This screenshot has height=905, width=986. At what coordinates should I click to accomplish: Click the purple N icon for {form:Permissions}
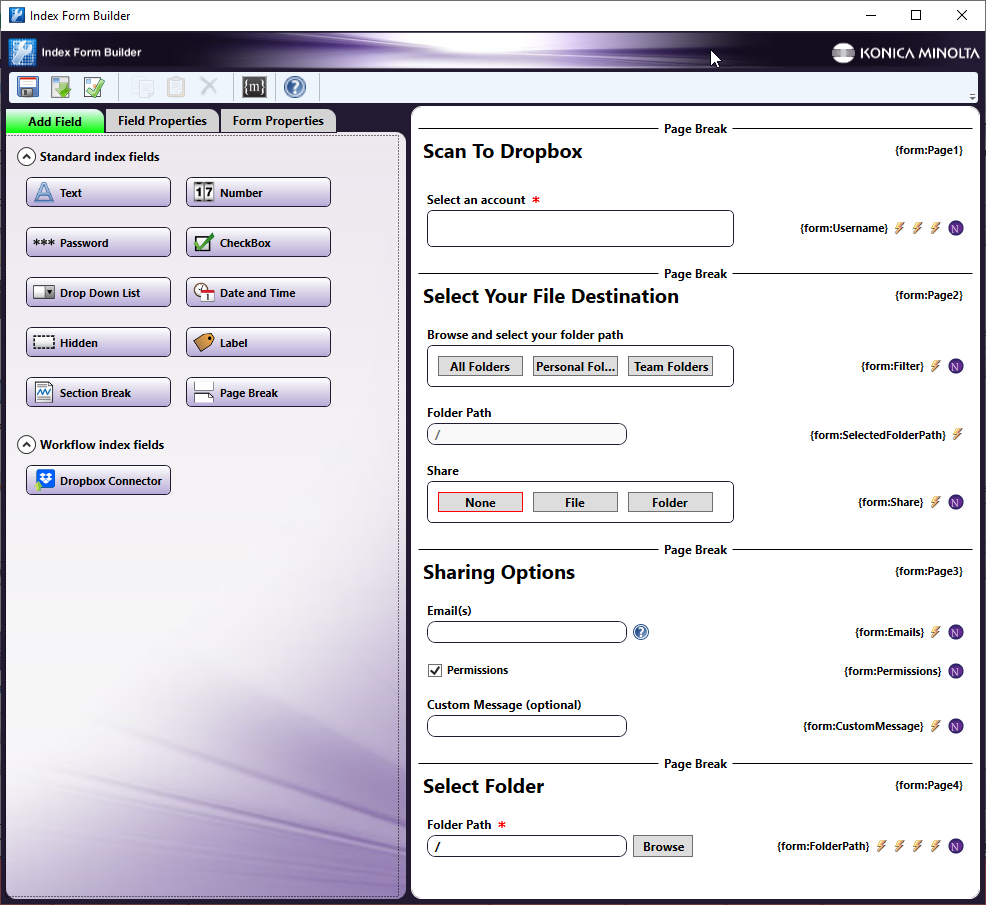[956, 671]
